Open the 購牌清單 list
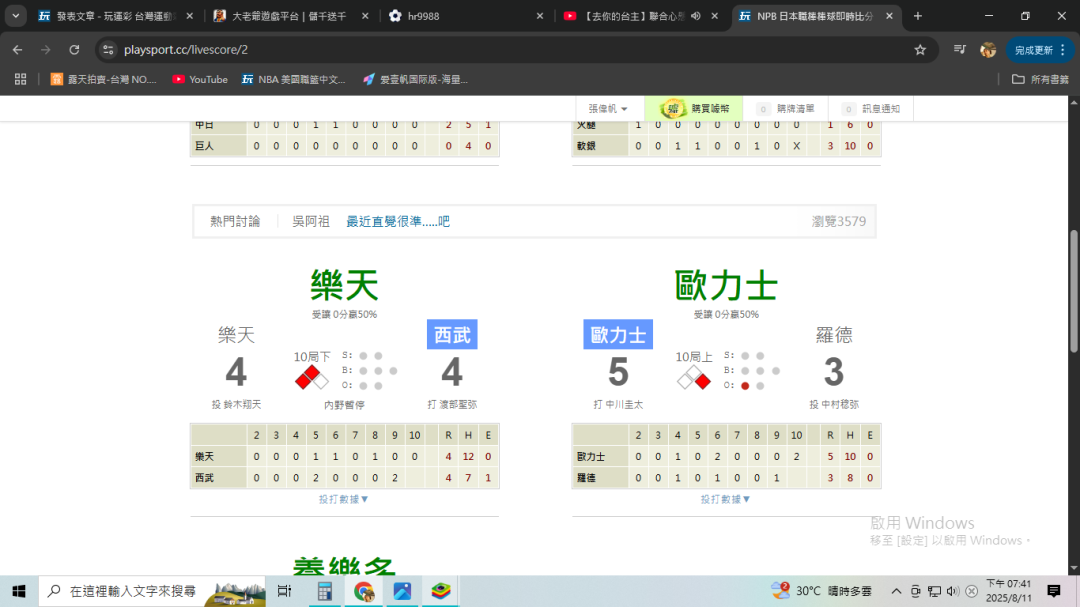Image resolution: width=1080 pixels, height=607 pixels. pos(786,109)
